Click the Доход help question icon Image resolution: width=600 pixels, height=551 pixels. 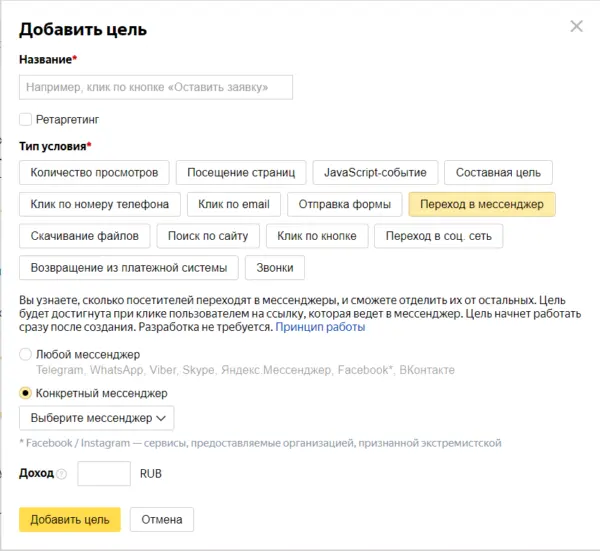click(62, 474)
